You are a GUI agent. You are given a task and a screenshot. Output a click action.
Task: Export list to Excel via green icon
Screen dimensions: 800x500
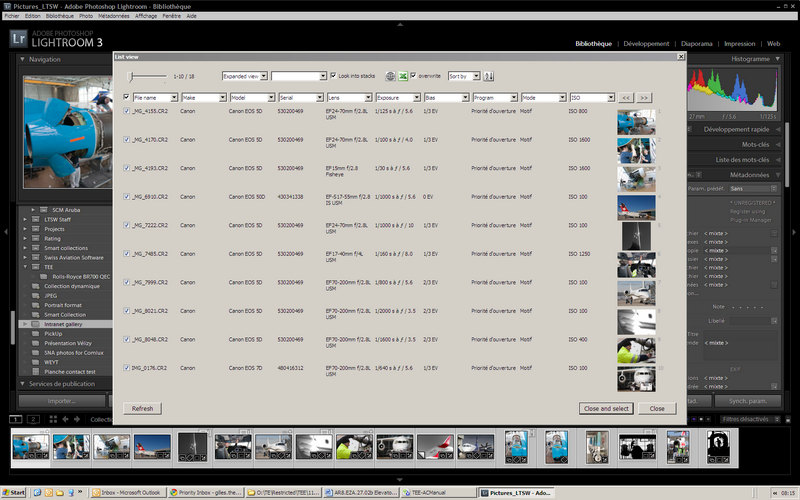point(403,76)
